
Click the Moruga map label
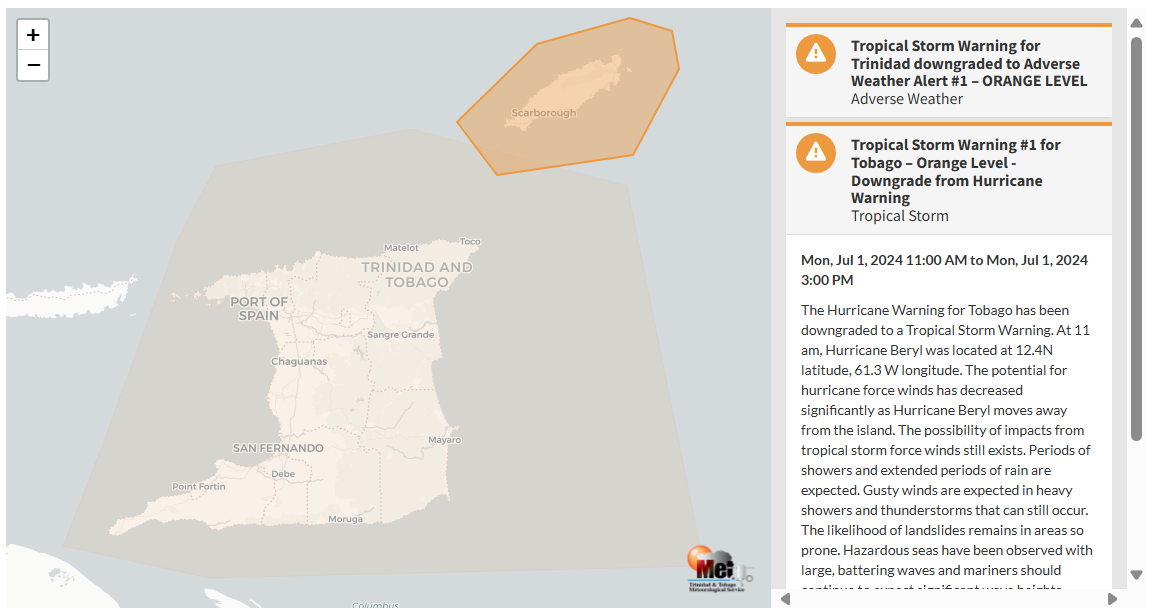click(345, 519)
